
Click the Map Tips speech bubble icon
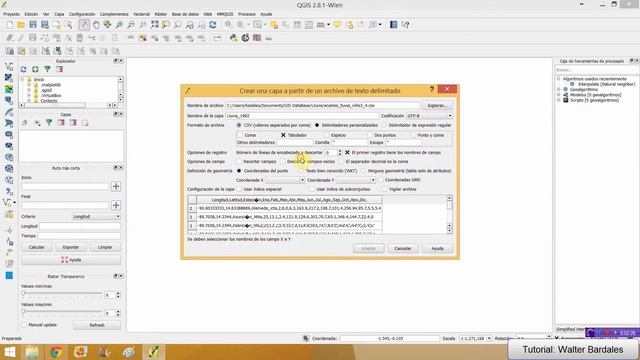[x=337, y=25]
